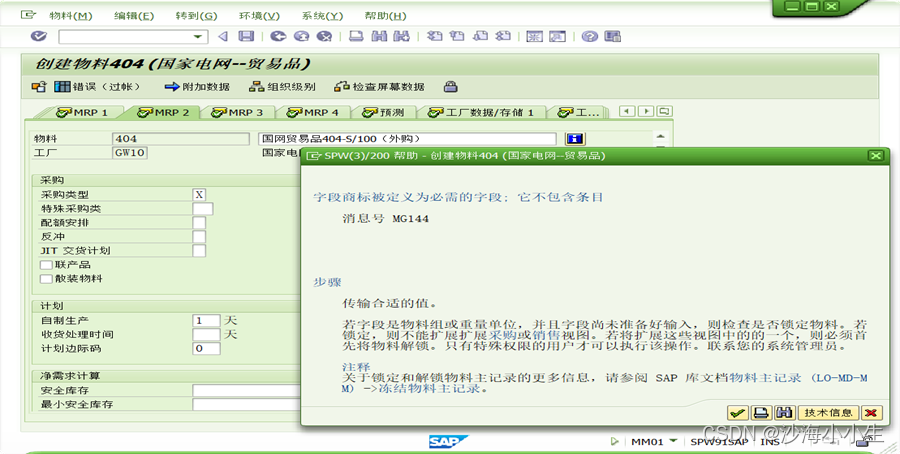Switch to the MRP 3 tab
The width and height of the screenshot is (900, 454).
[237, 112]
